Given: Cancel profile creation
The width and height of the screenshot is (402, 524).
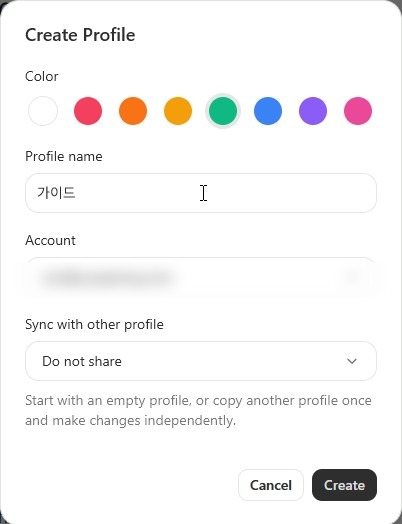Looking at the screenshot, I should pos(271,485).
